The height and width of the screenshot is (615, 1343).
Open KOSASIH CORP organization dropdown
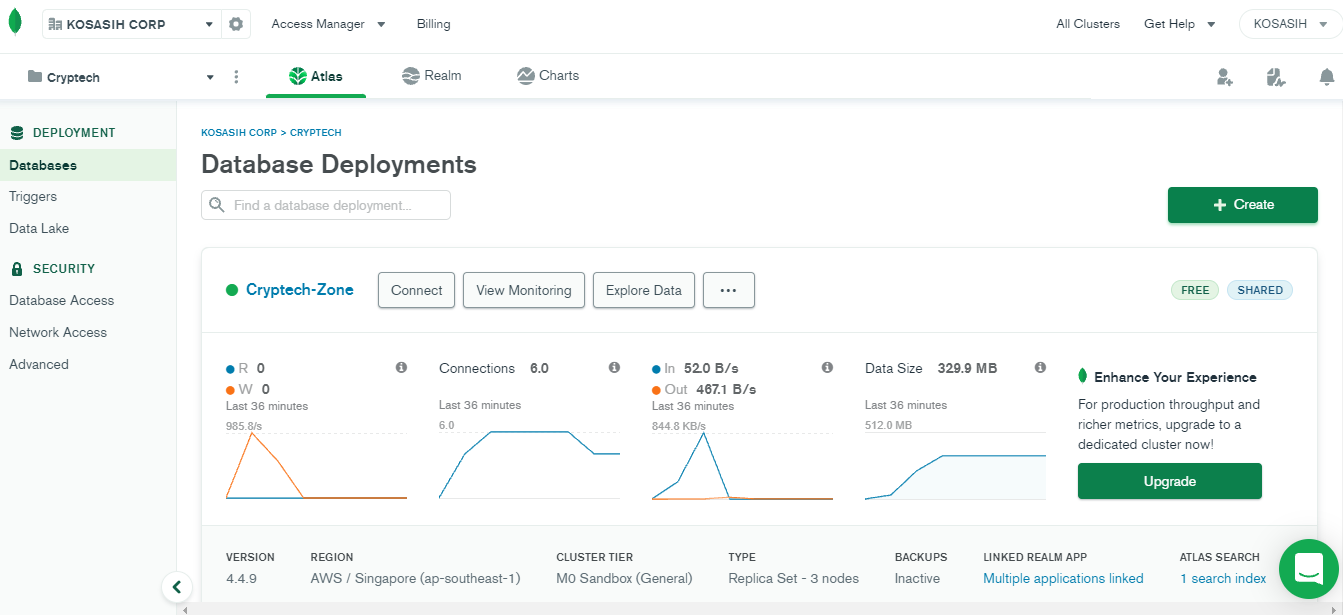click(132, 24)
